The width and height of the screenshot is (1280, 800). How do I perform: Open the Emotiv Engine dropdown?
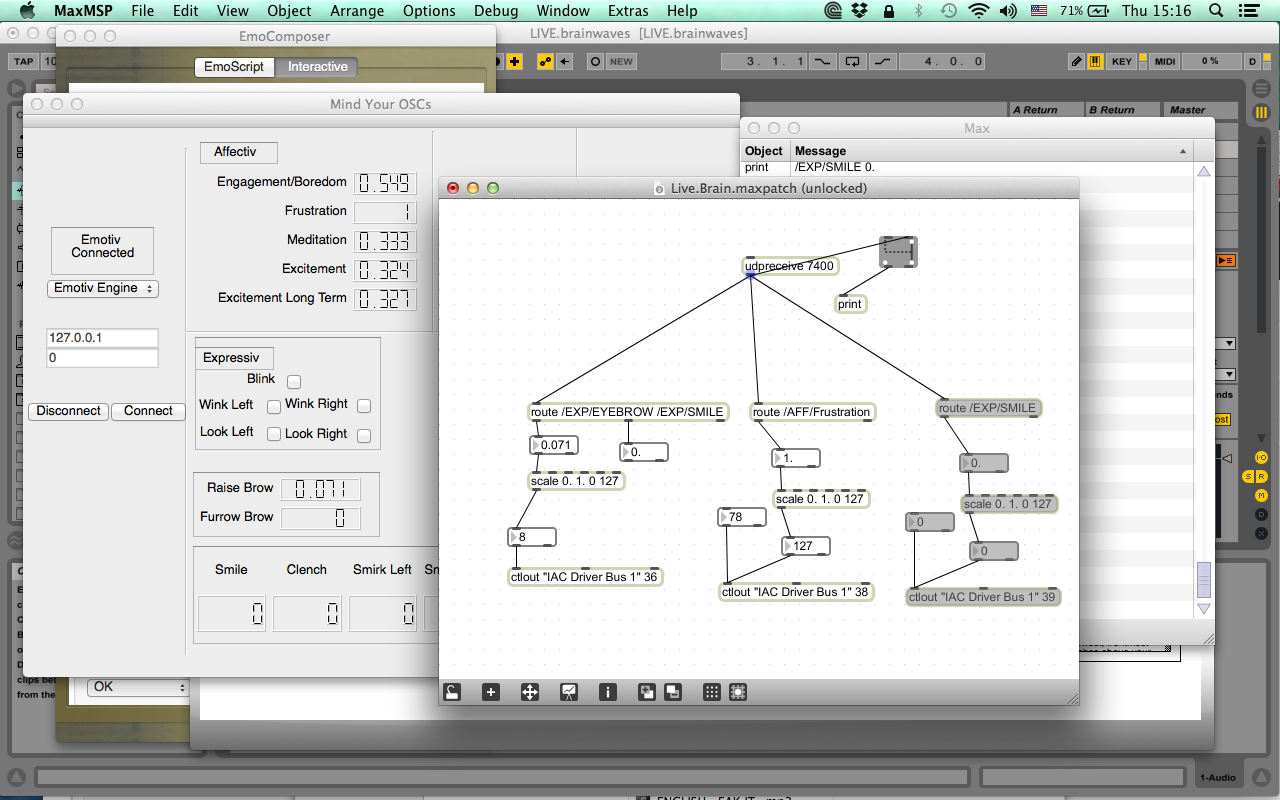point(102,288)
